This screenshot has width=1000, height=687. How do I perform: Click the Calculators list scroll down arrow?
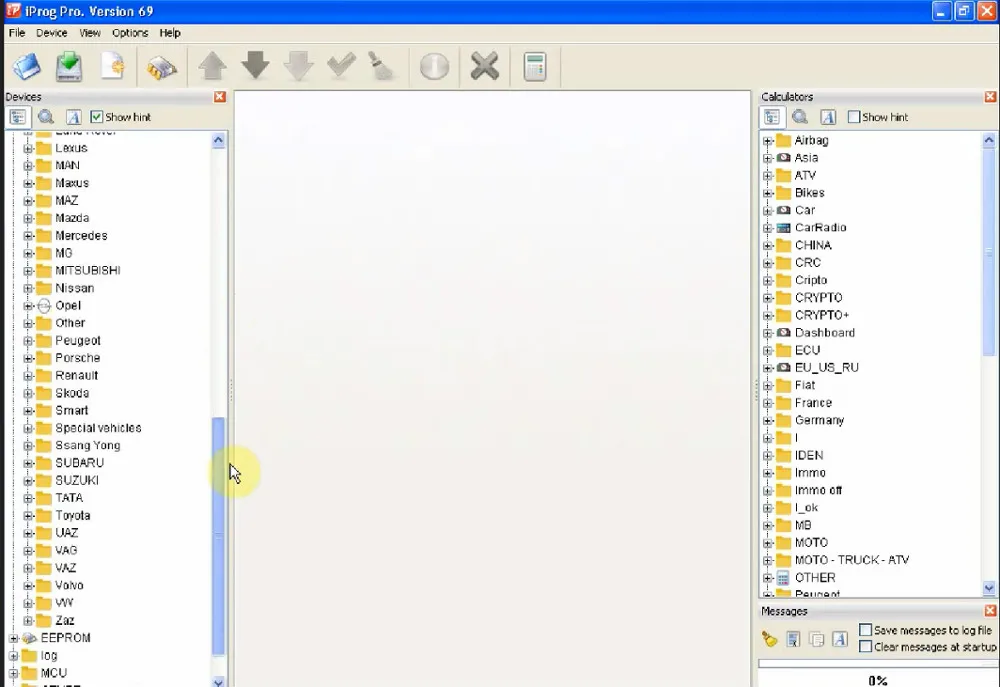coord(989,588)
